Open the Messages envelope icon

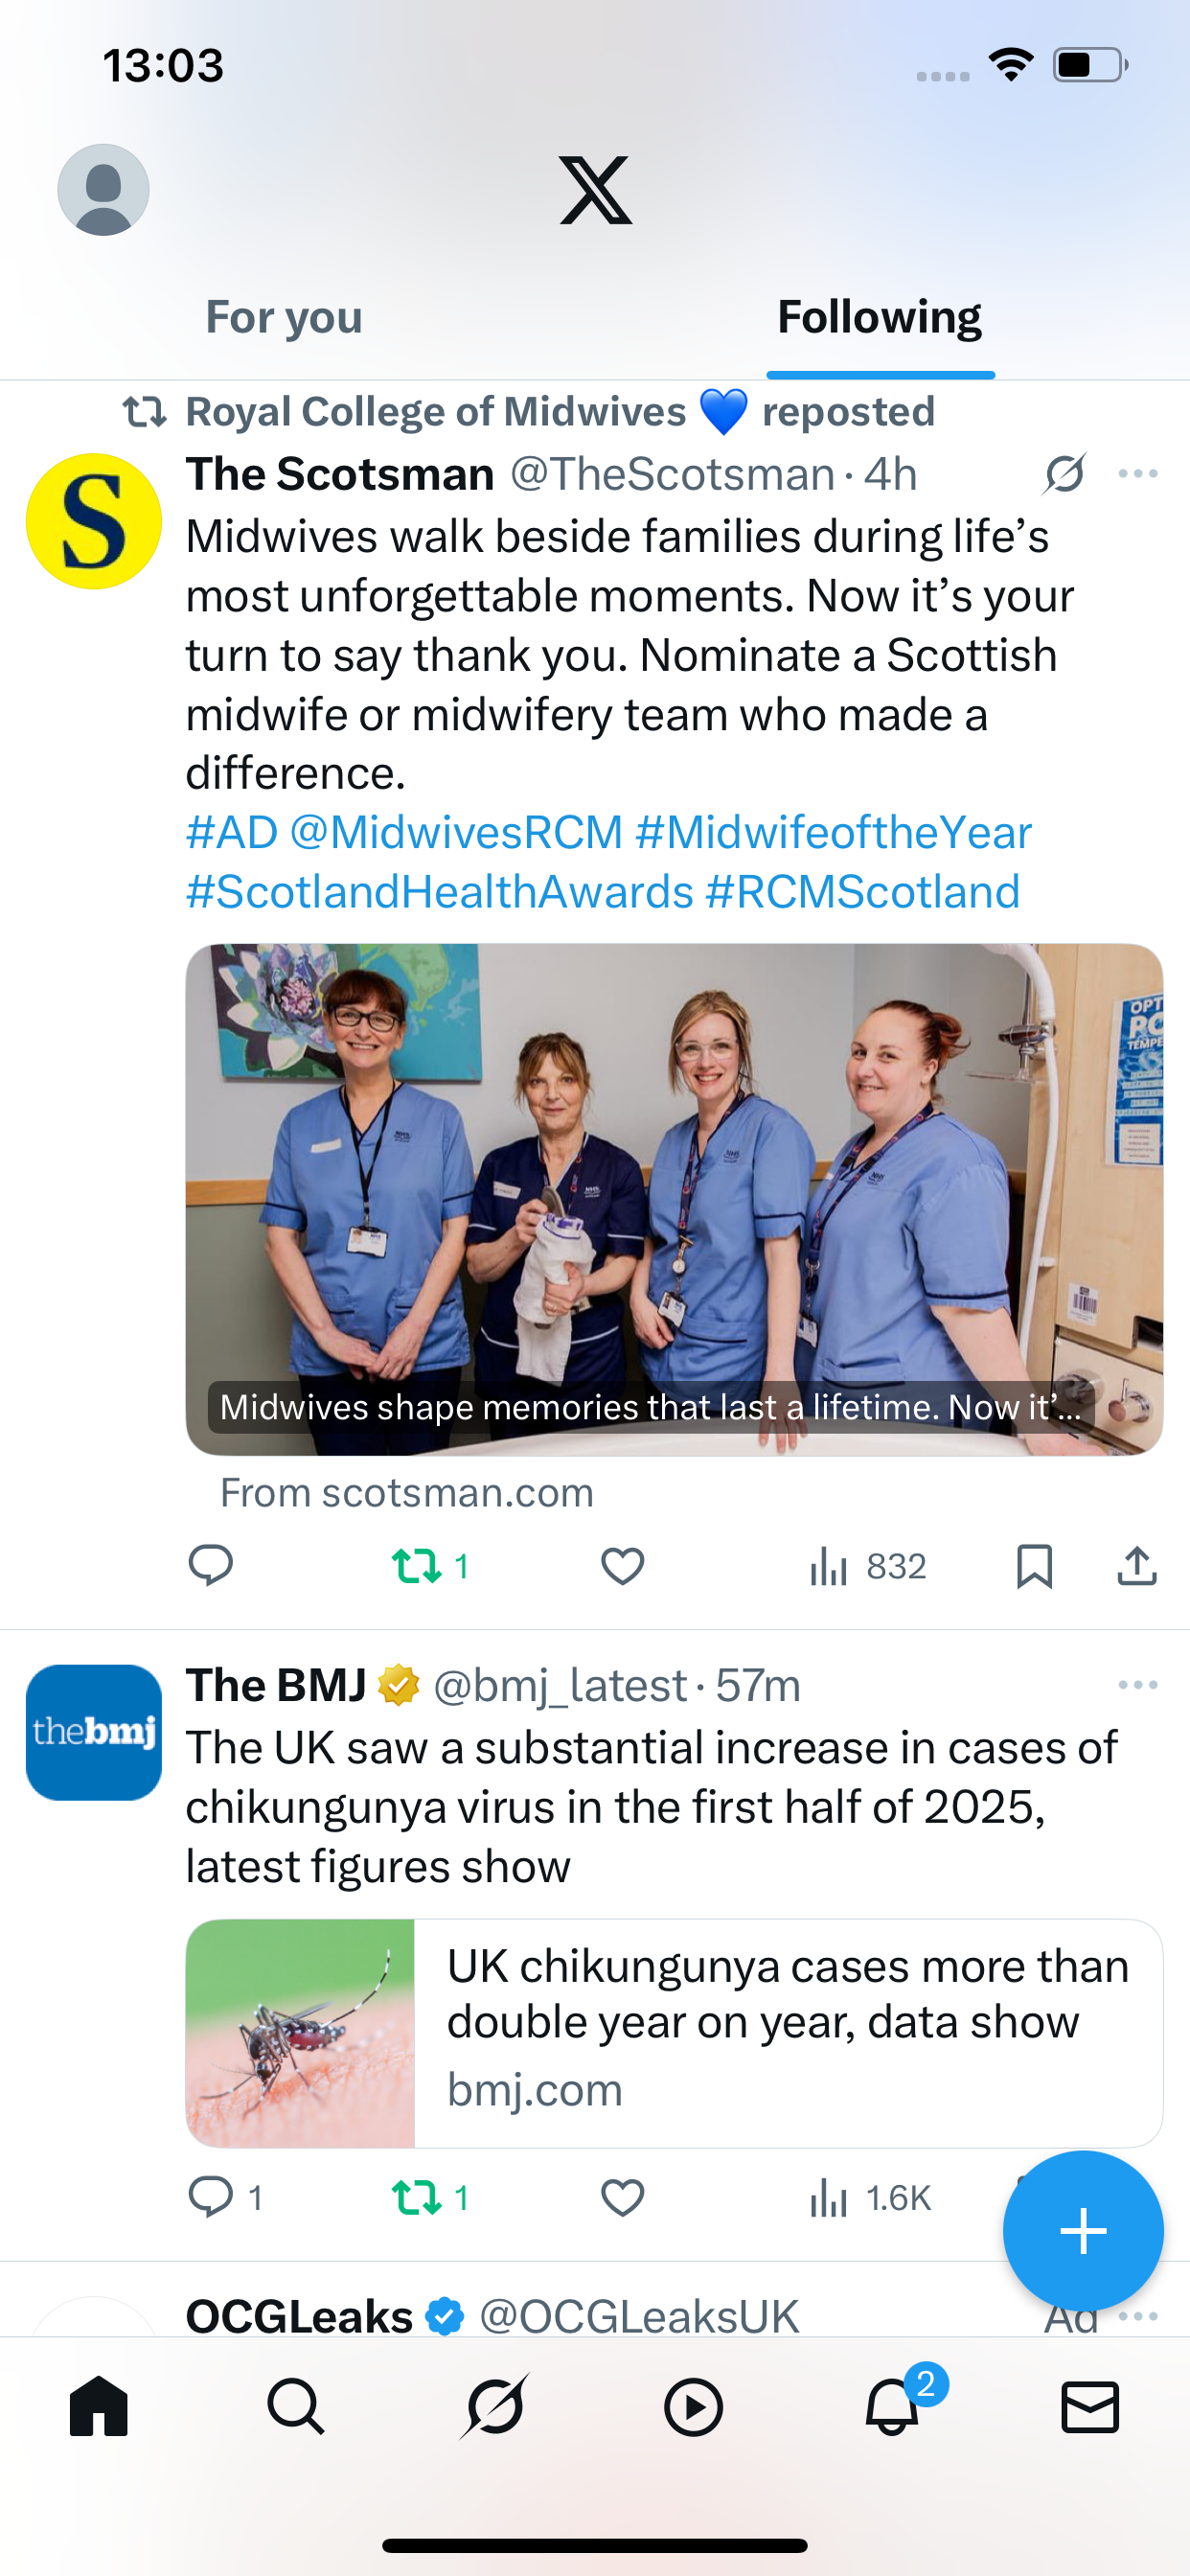(x=1089, y=2406)
